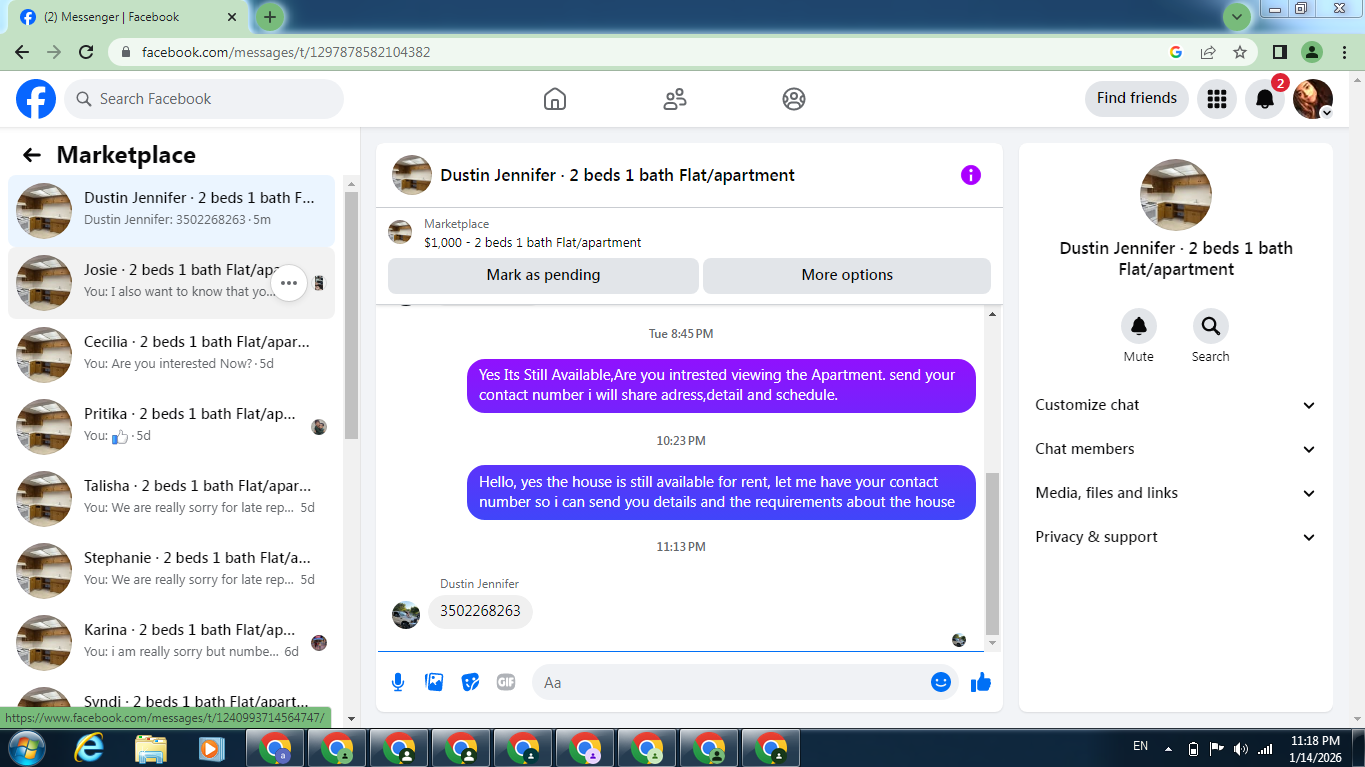Click Chrome three-dot menu
1365x767 pixels.
[1343, 52]
